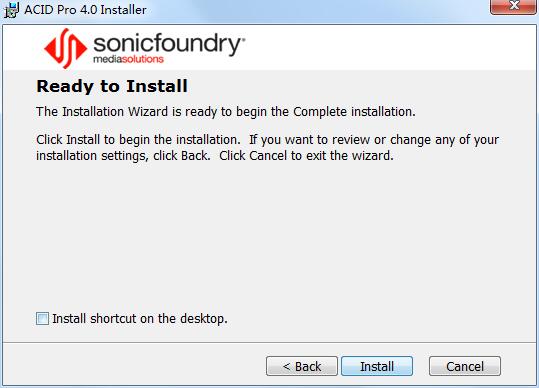Screen dimensions: 539x388
Task: Click the registered trademark mark after sonicfoundry
Action: [243, 39]
